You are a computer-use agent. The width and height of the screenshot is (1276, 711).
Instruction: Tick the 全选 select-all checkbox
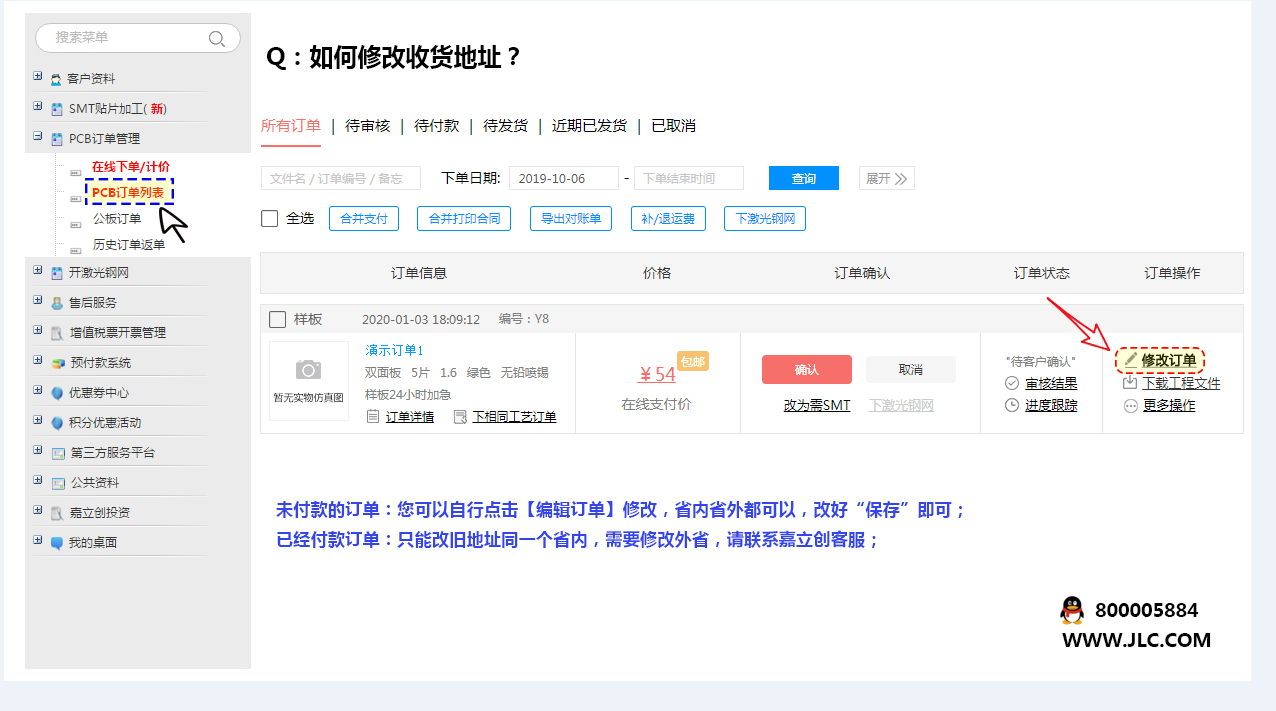point(269,218)
